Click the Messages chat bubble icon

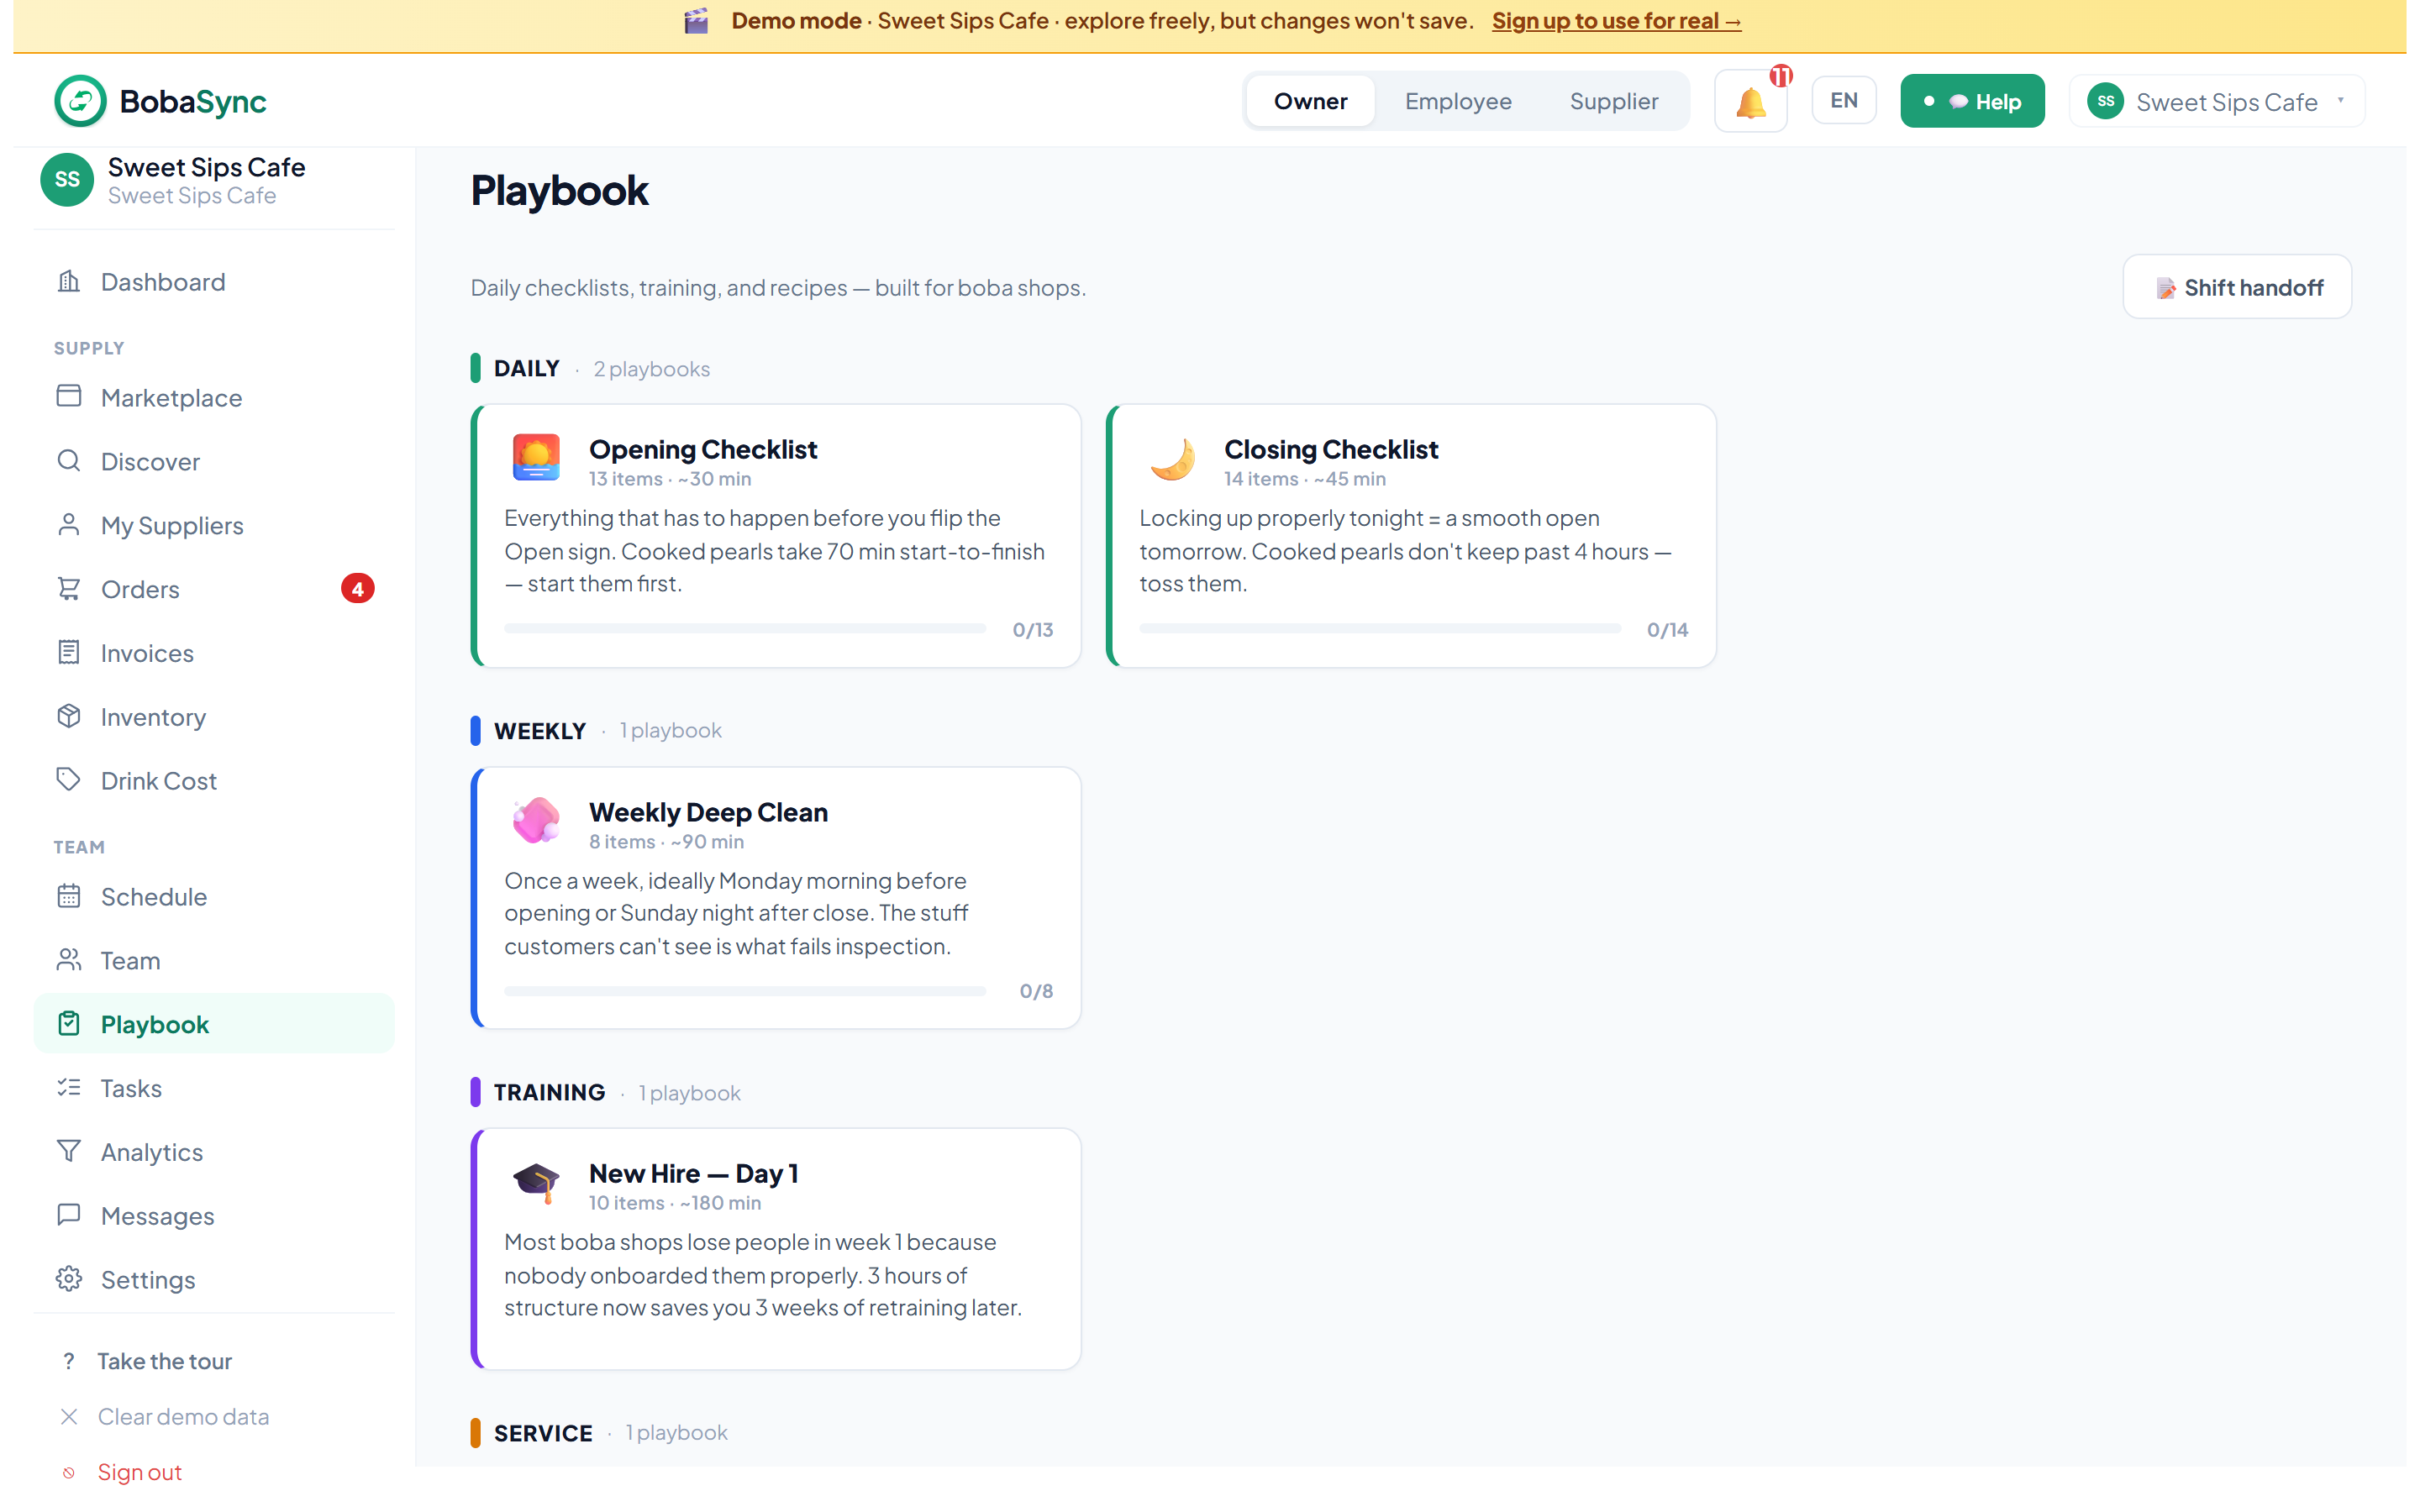(68, 1215)
